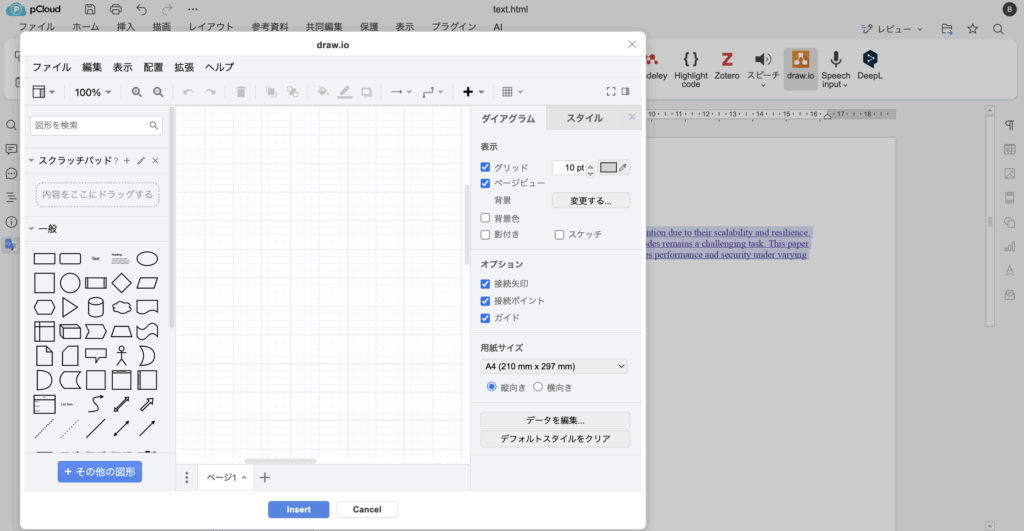Click the Zotero plugin icon

point(727,62)
